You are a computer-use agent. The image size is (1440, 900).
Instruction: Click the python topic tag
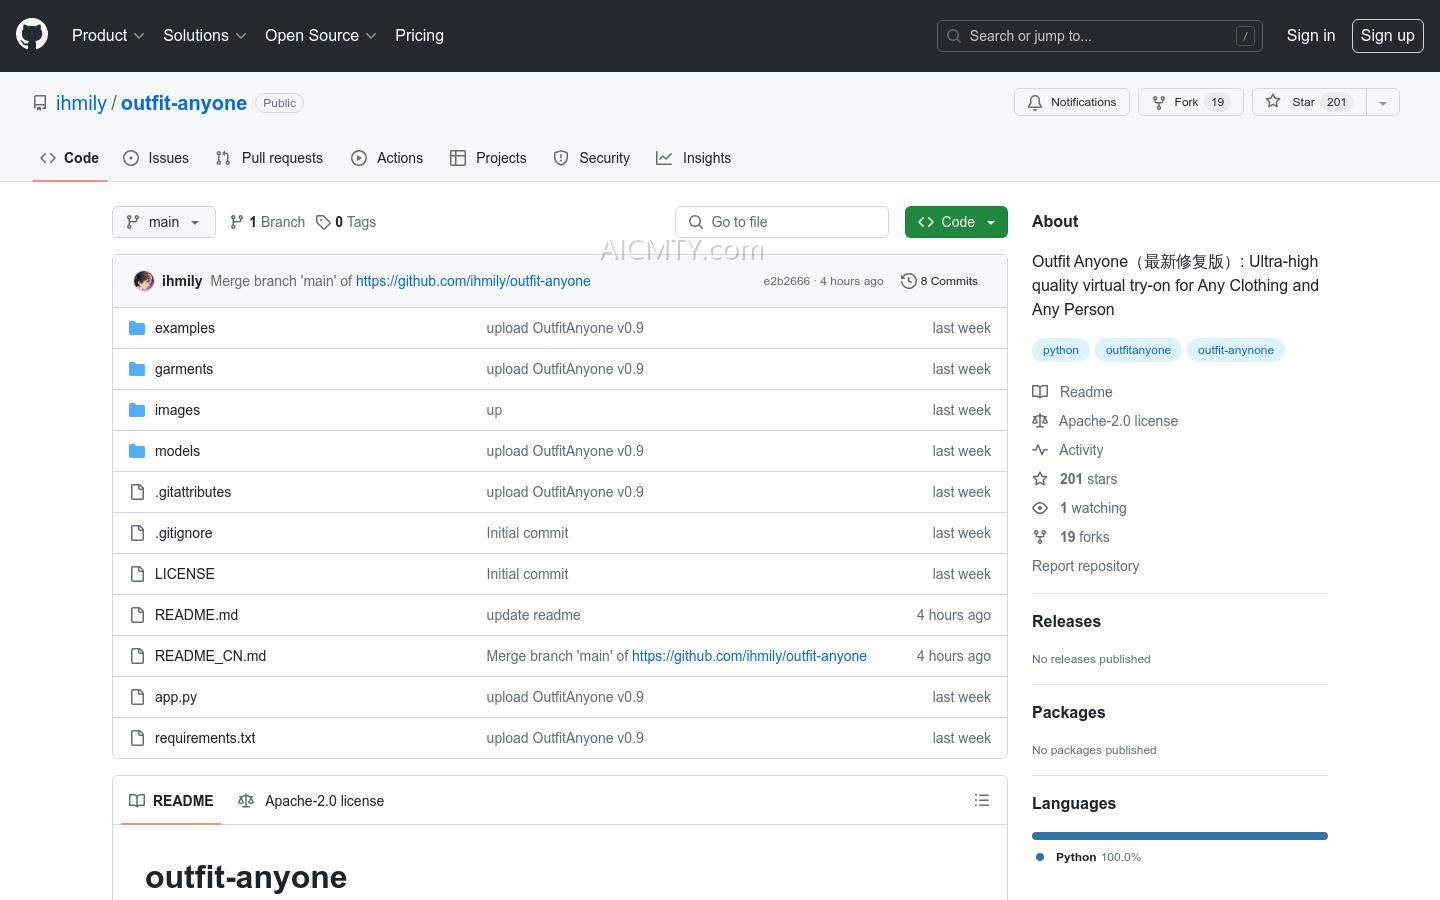pos(1060,350)
